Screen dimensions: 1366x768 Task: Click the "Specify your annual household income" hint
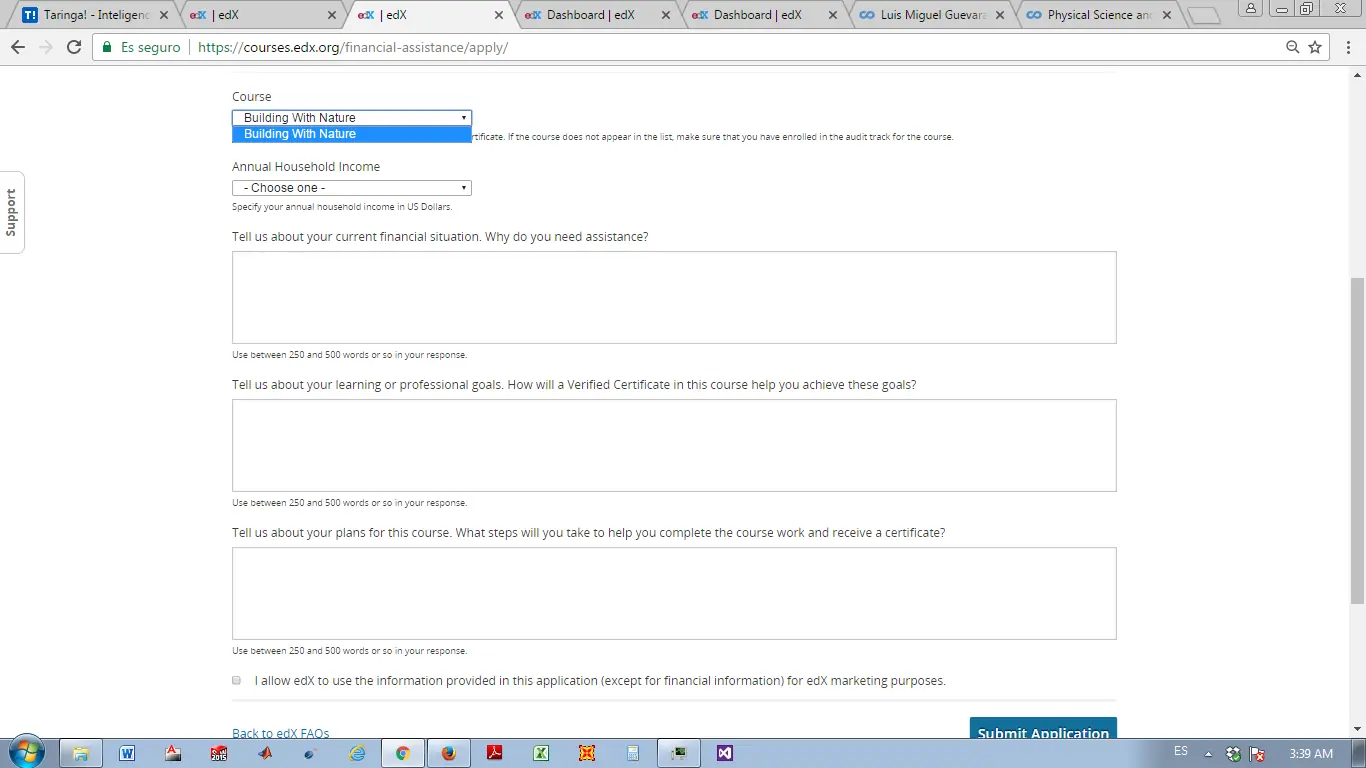coord(342,207)
